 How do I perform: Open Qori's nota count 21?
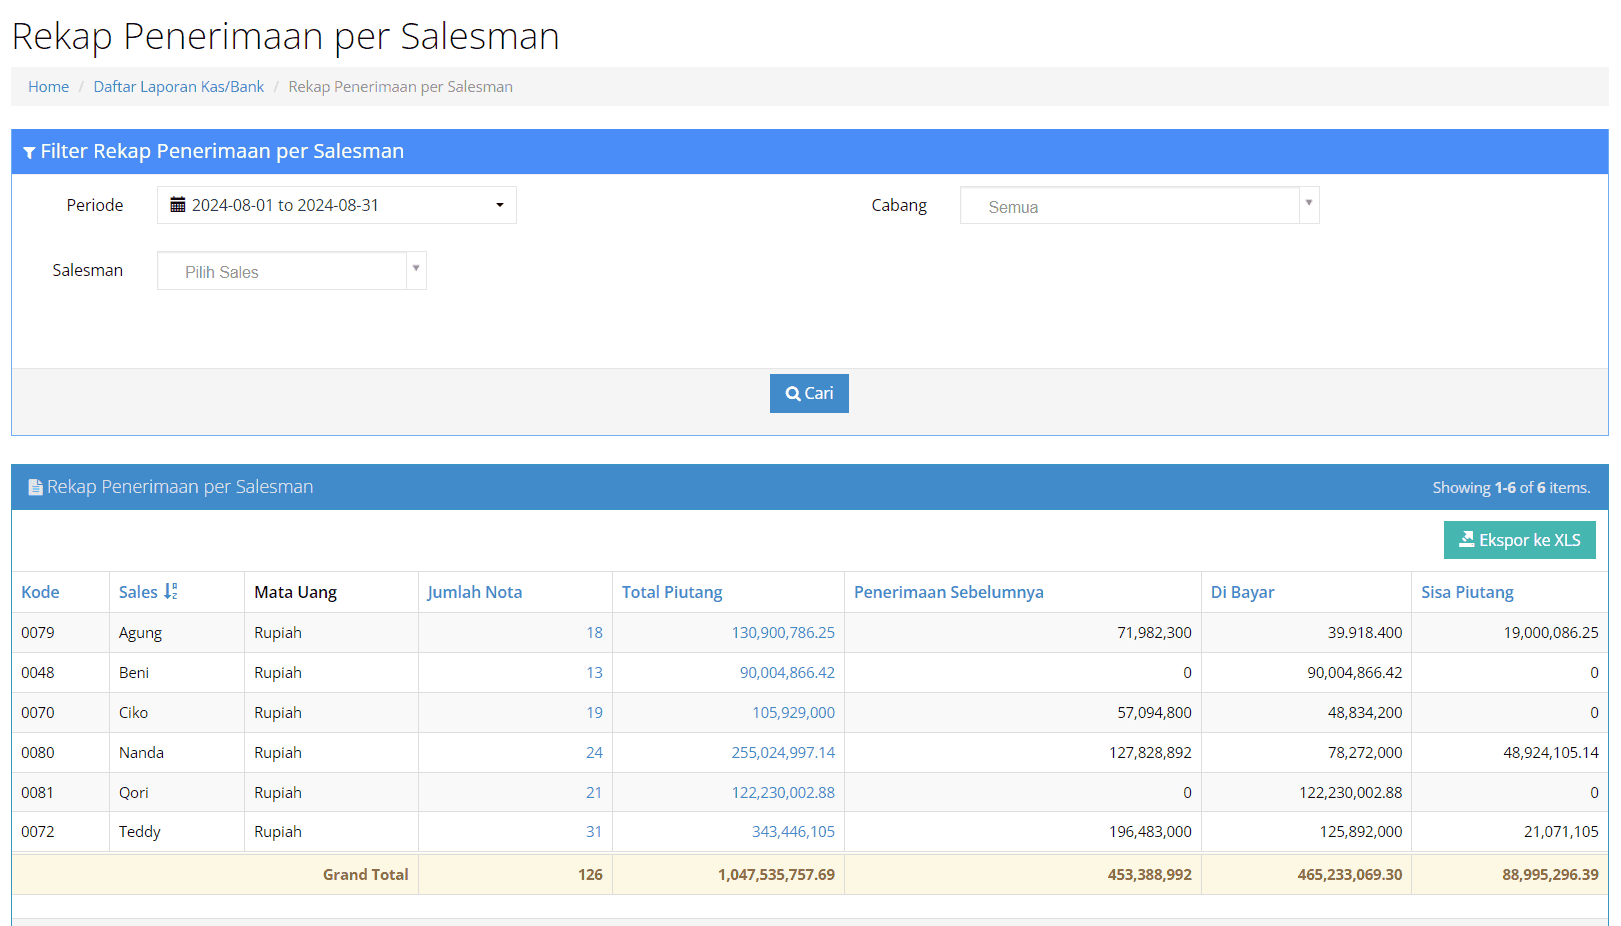594,793
